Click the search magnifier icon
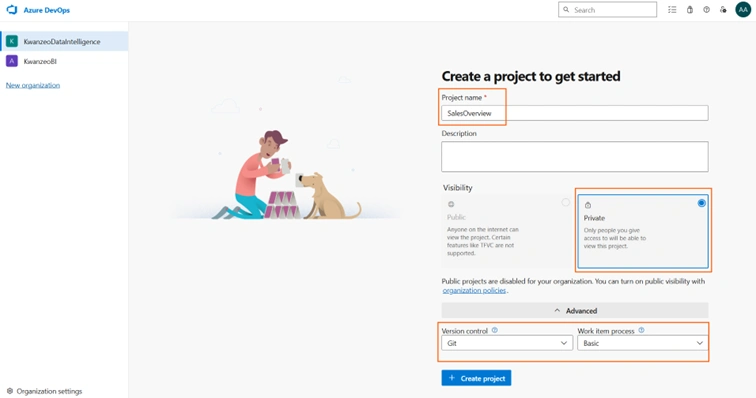 [566, 10]
